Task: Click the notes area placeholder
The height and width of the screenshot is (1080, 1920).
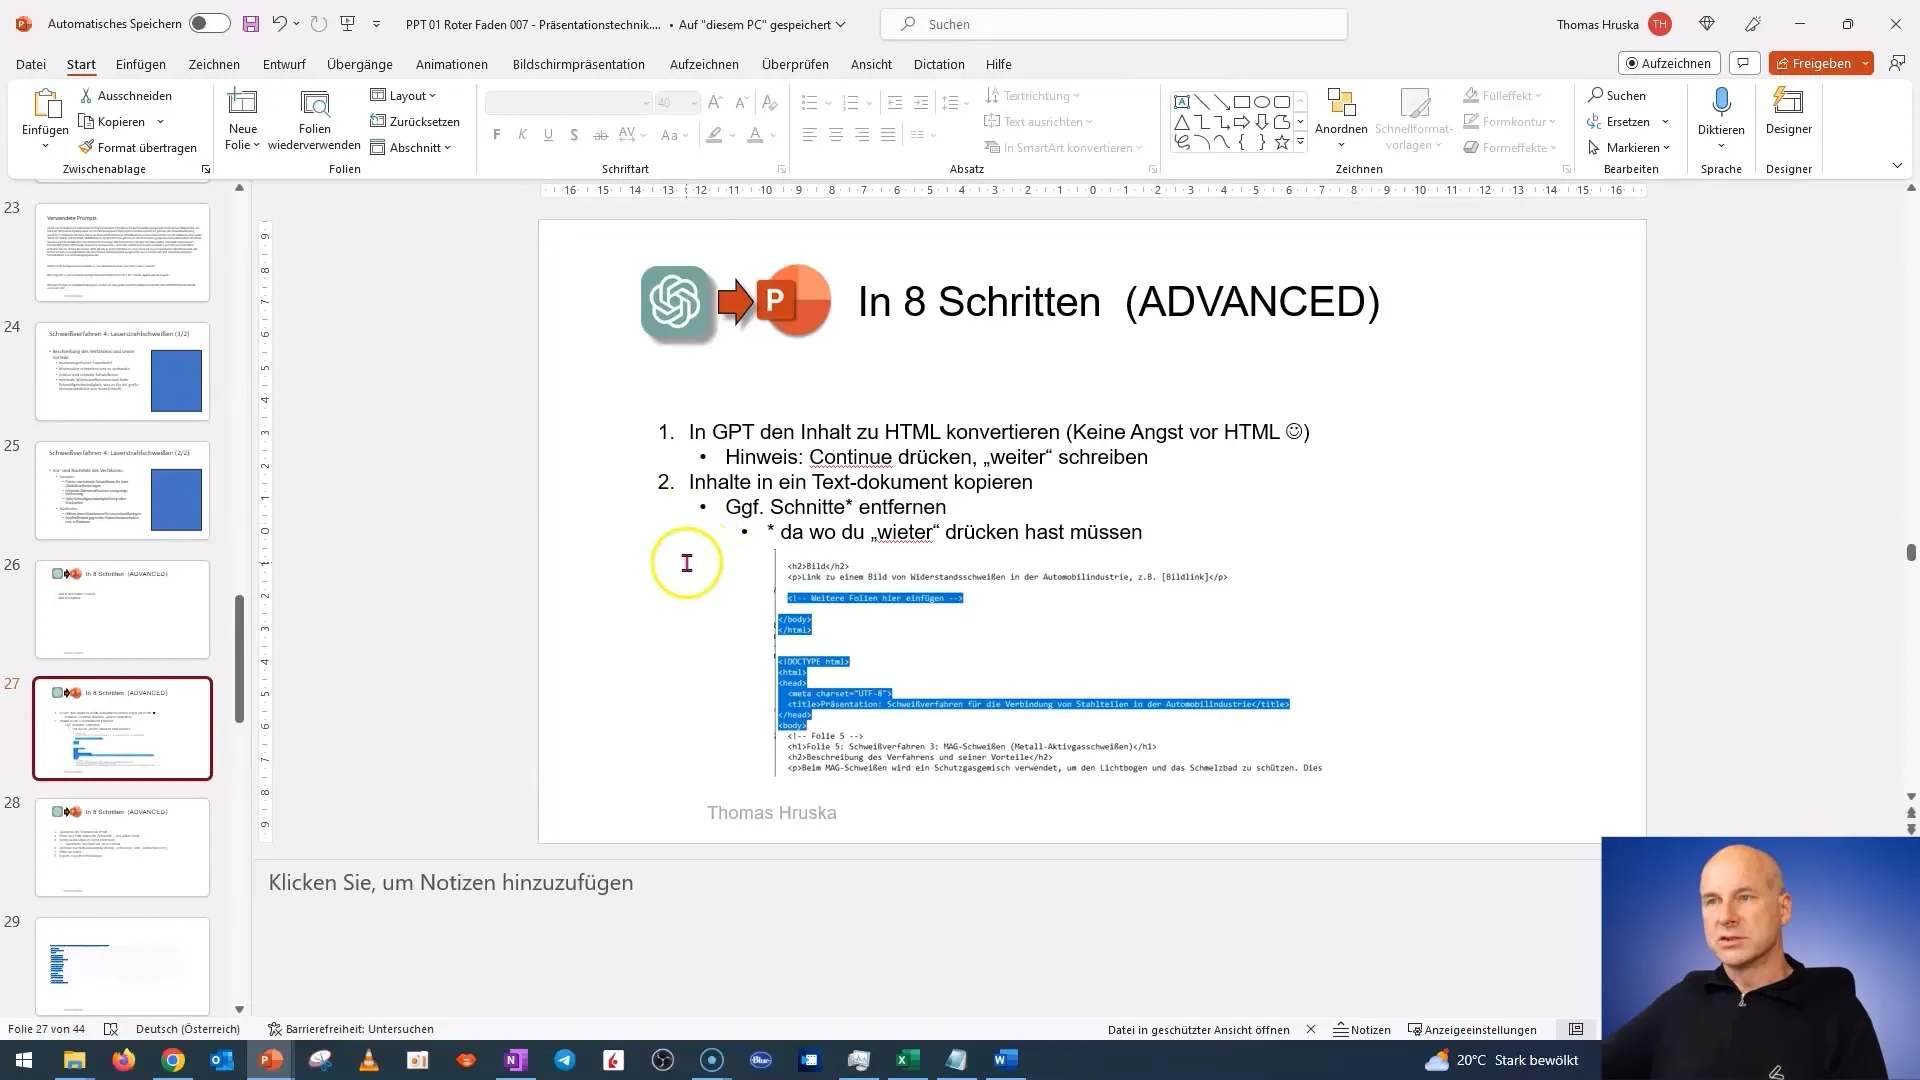Action: click(451, 882)
